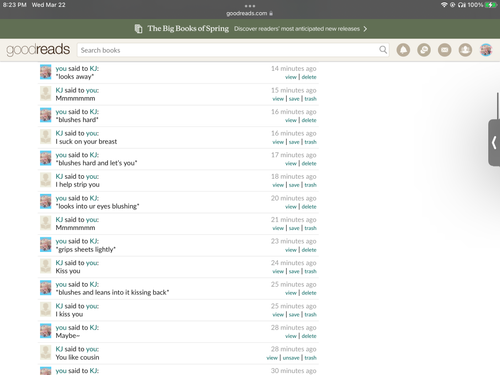Click the page scrollbar on the right edge

[498, 105]
